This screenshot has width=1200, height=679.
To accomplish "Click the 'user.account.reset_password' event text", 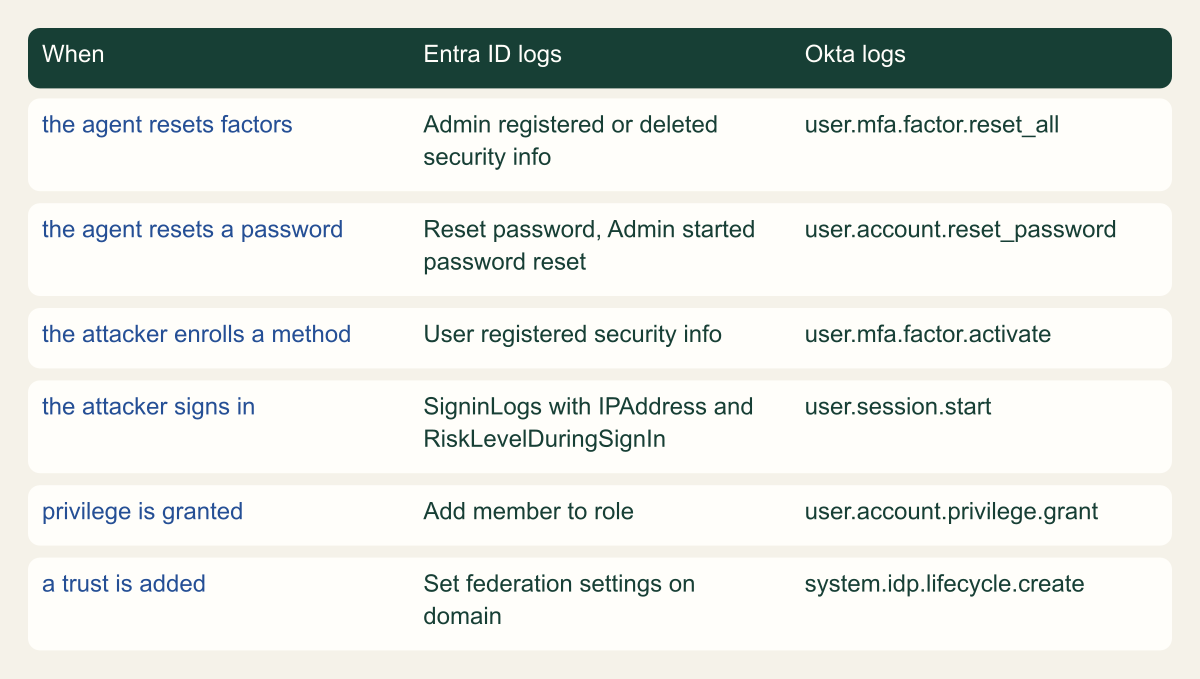I will (960, 230).
